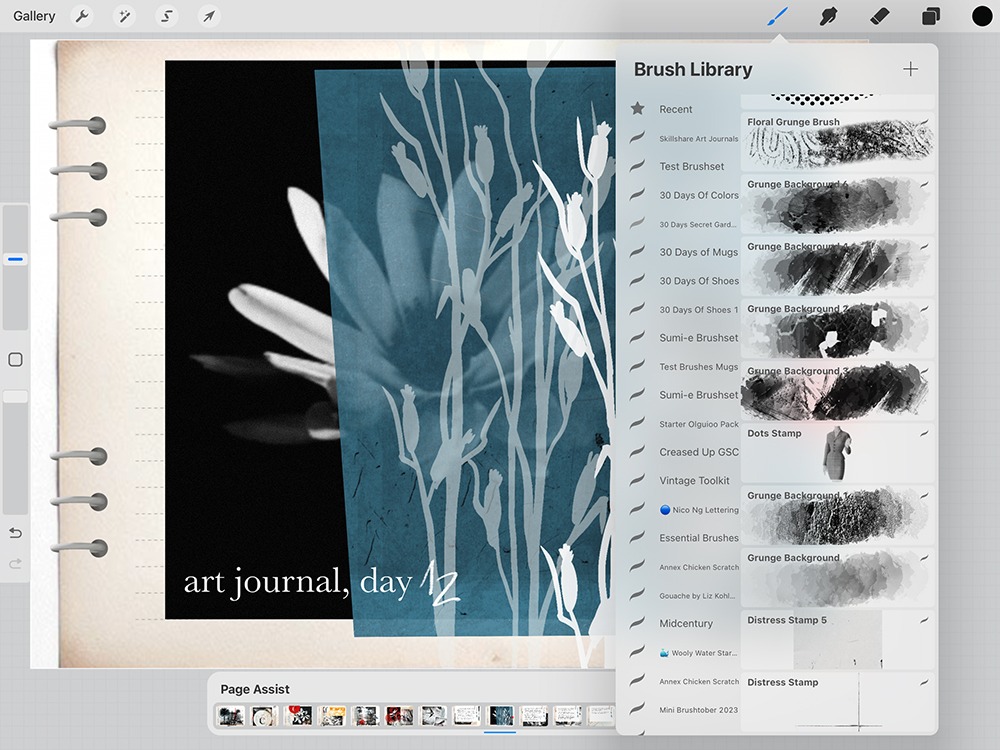Choose the Grunge Background 2 brush

coord(837,328)
